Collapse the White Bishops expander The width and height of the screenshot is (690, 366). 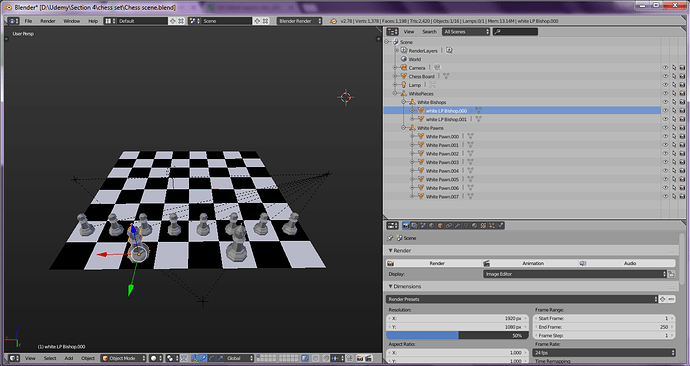coord(404,102)
